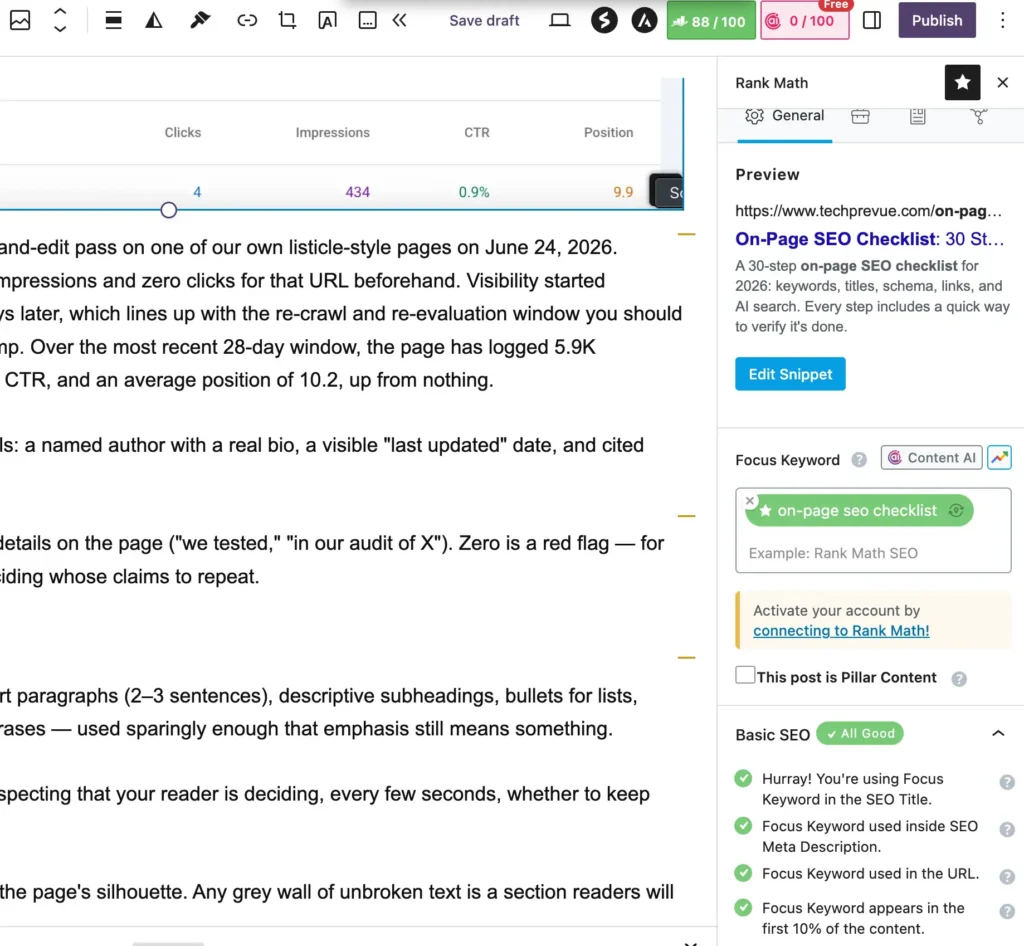
Task: Click the Edit Snippet button
Action: point(790,374)
